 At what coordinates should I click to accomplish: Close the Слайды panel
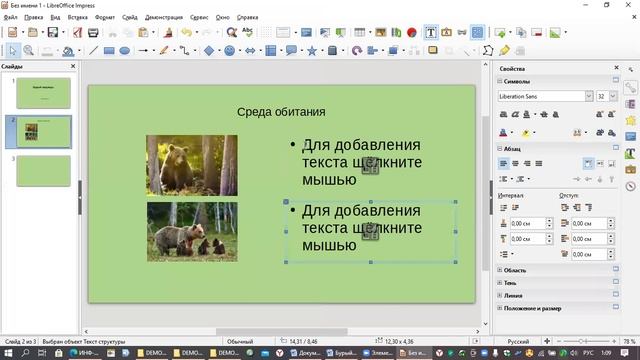click(x=73, y=66)
